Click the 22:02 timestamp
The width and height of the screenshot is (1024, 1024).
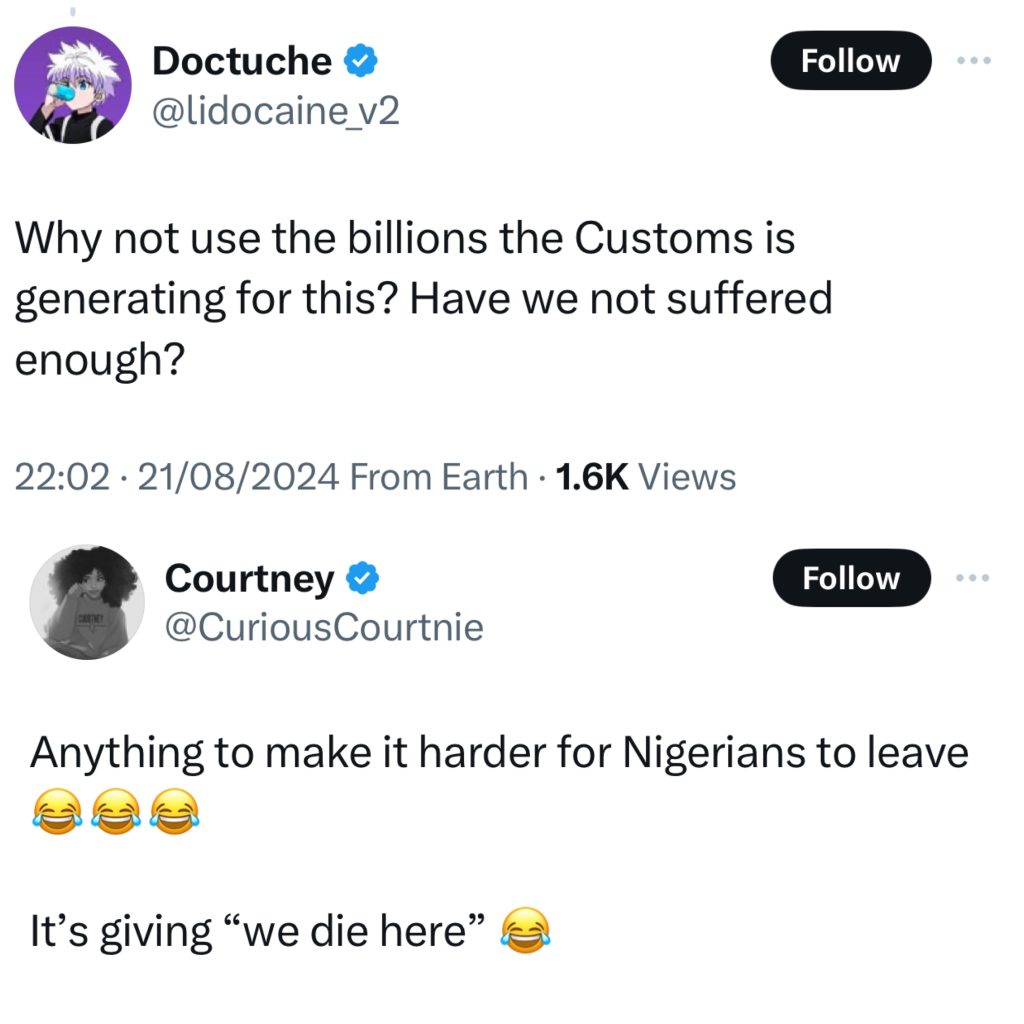click(61, 478)
